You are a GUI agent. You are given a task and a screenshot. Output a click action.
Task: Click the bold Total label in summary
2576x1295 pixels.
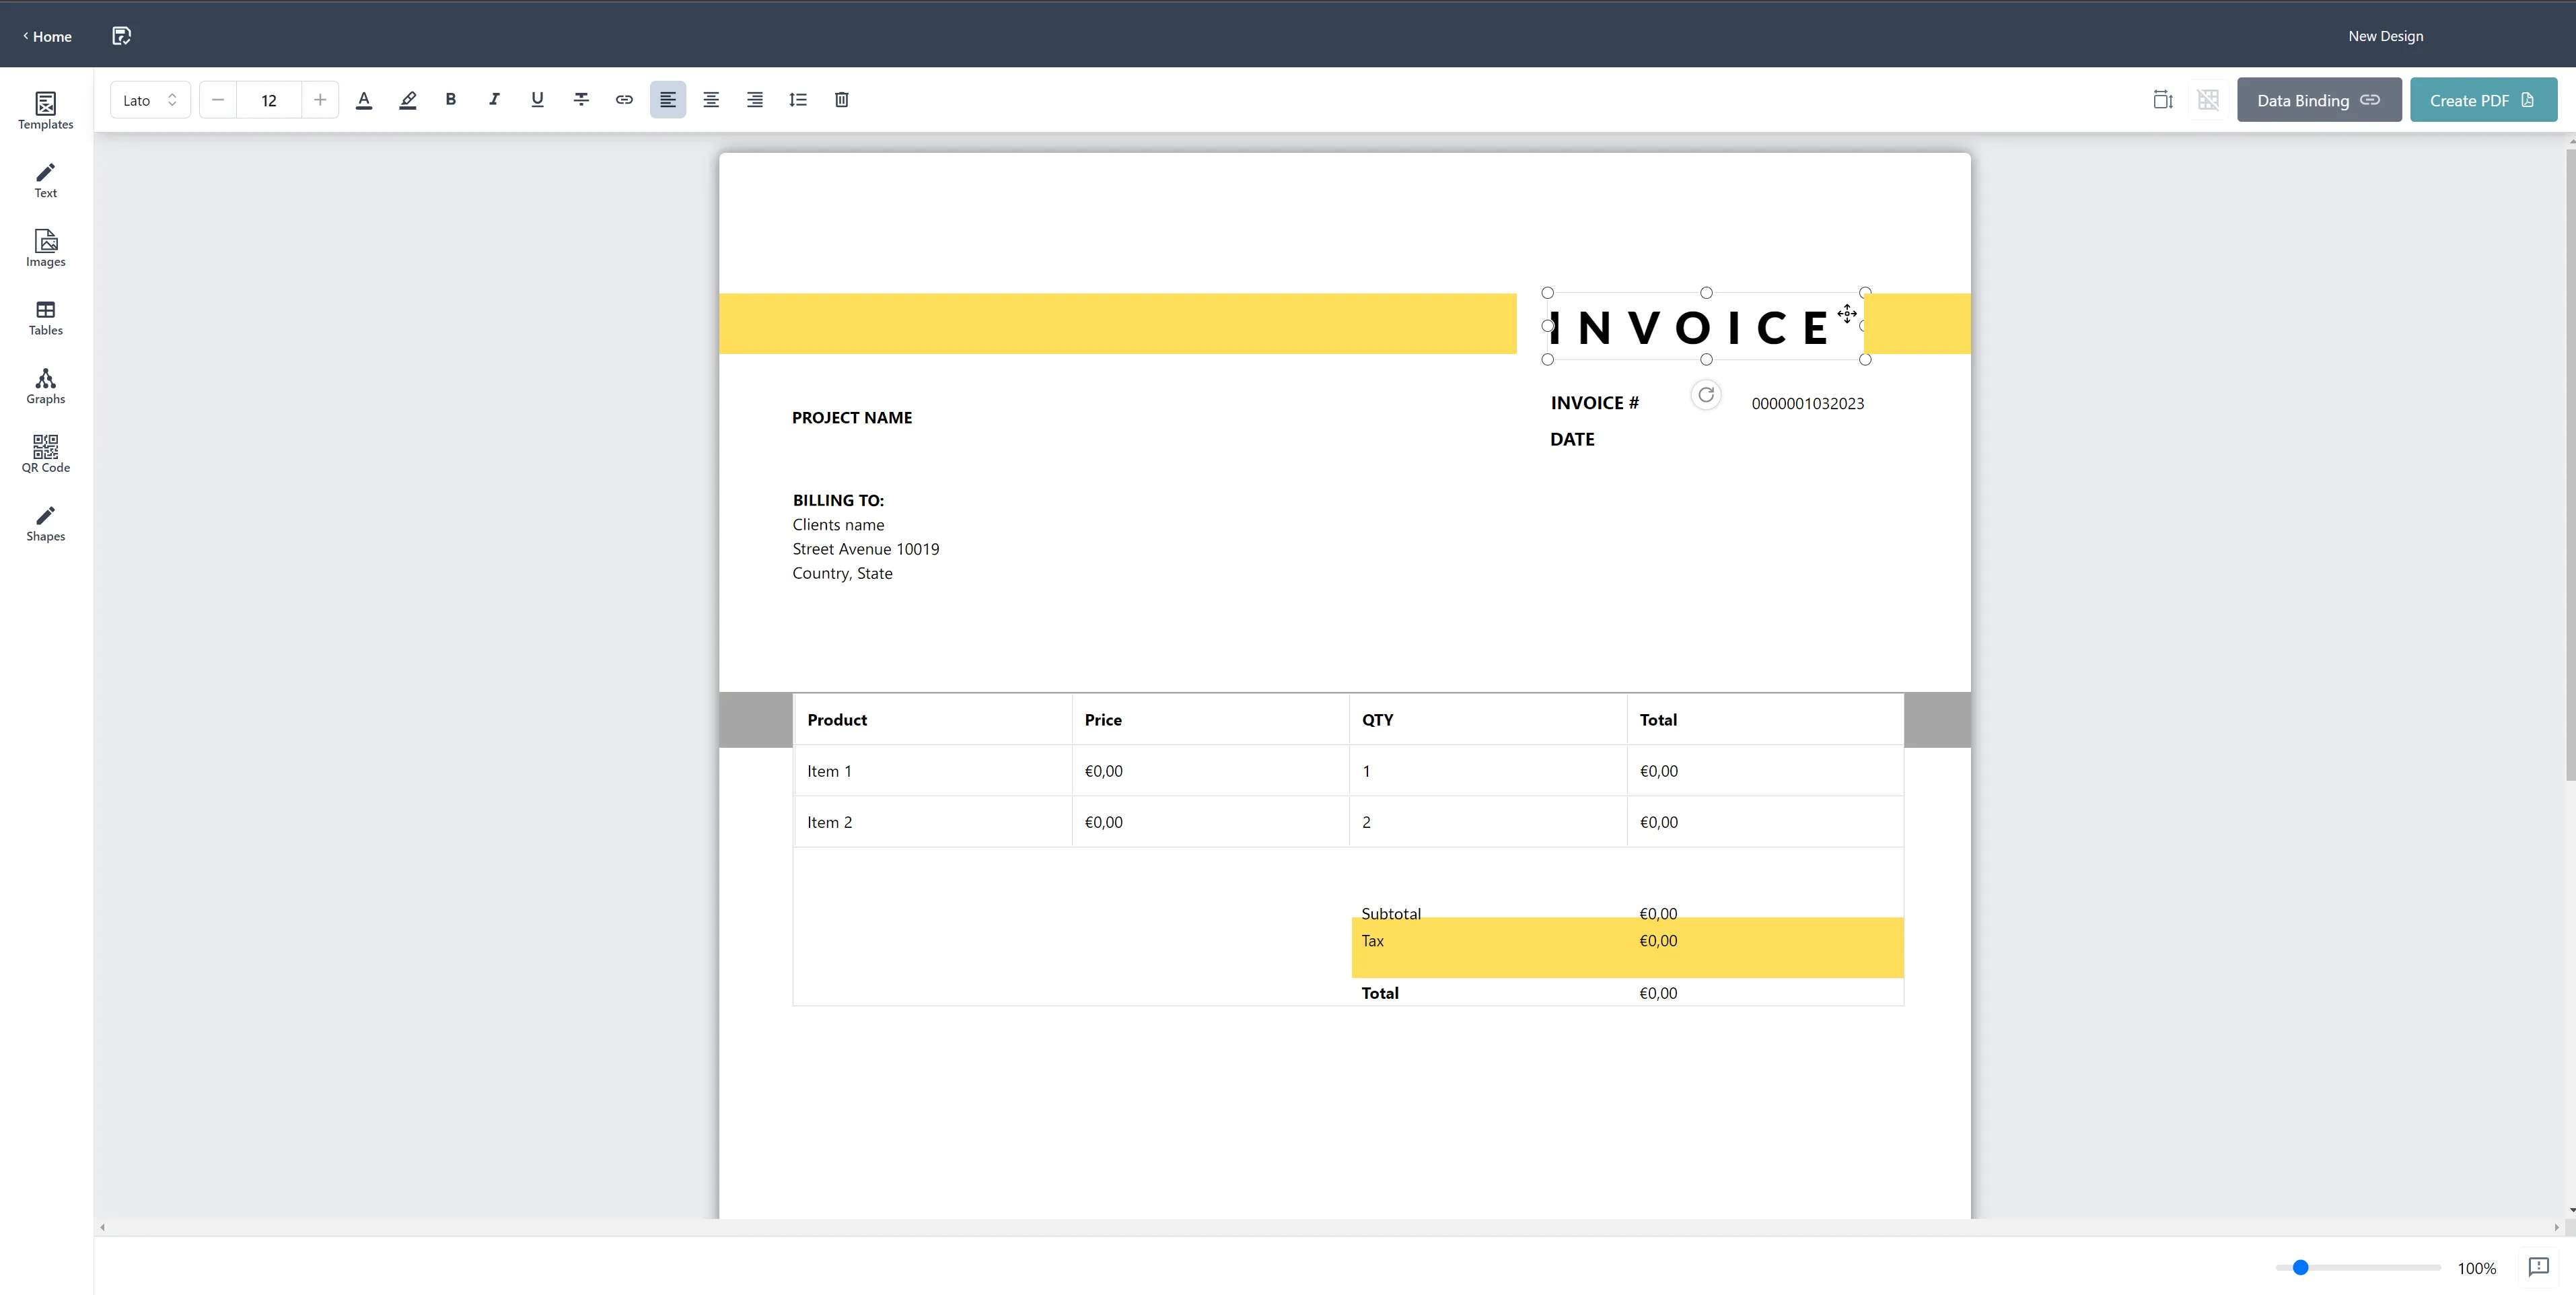pos(1380,993)
